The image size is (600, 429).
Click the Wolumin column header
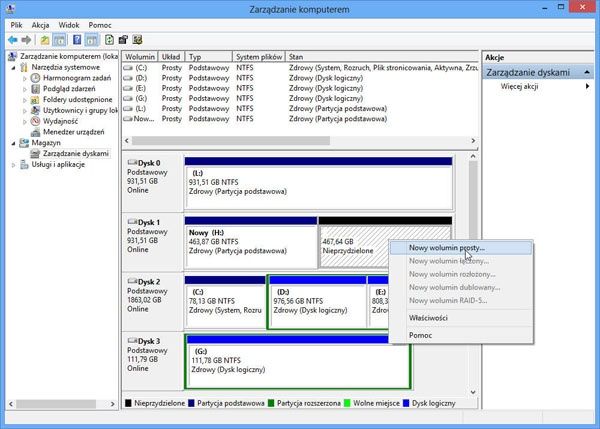(140, 57)
